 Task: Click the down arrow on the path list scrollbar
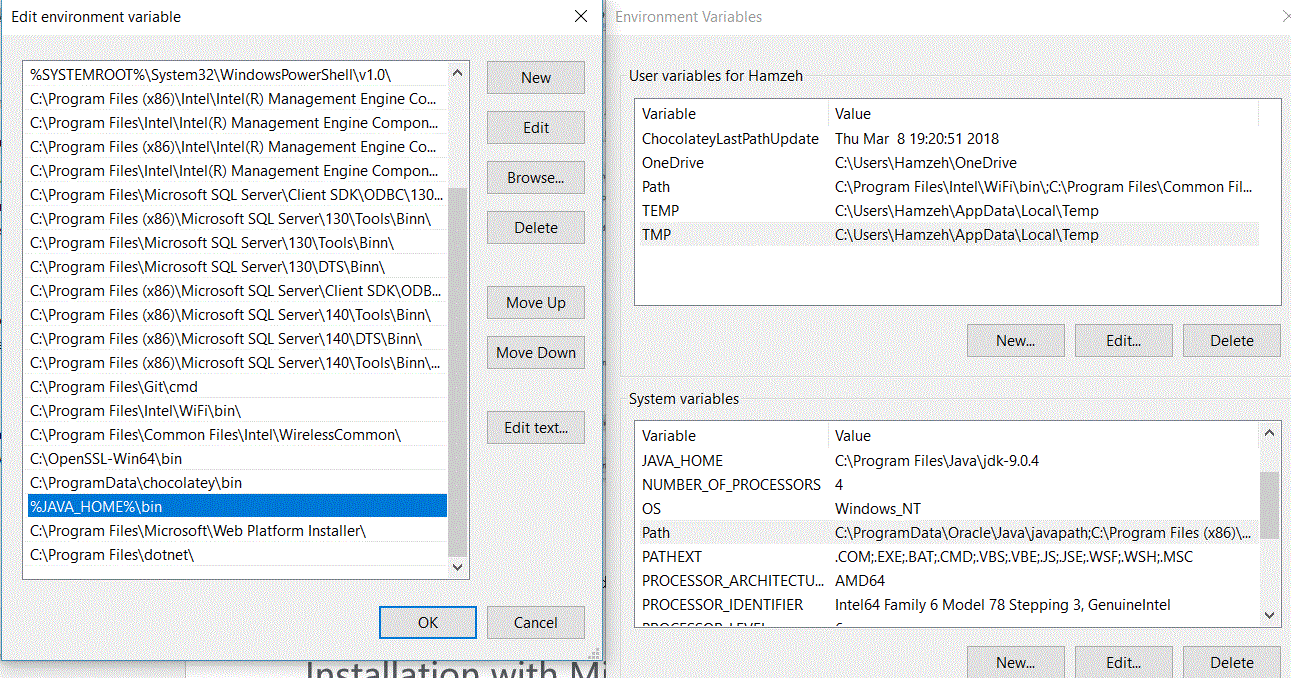(456, 565)
